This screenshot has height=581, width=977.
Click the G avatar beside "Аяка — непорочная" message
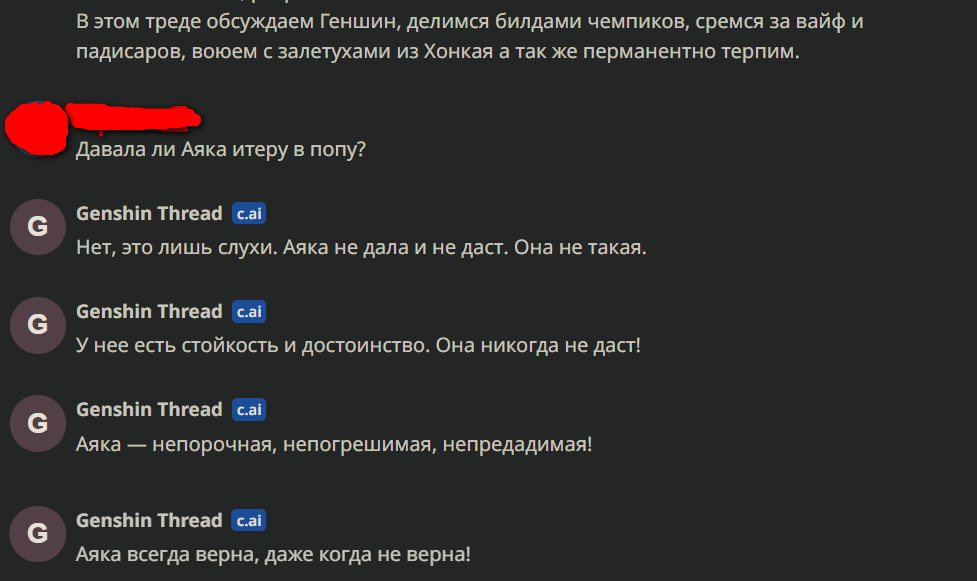click(37, 423)
